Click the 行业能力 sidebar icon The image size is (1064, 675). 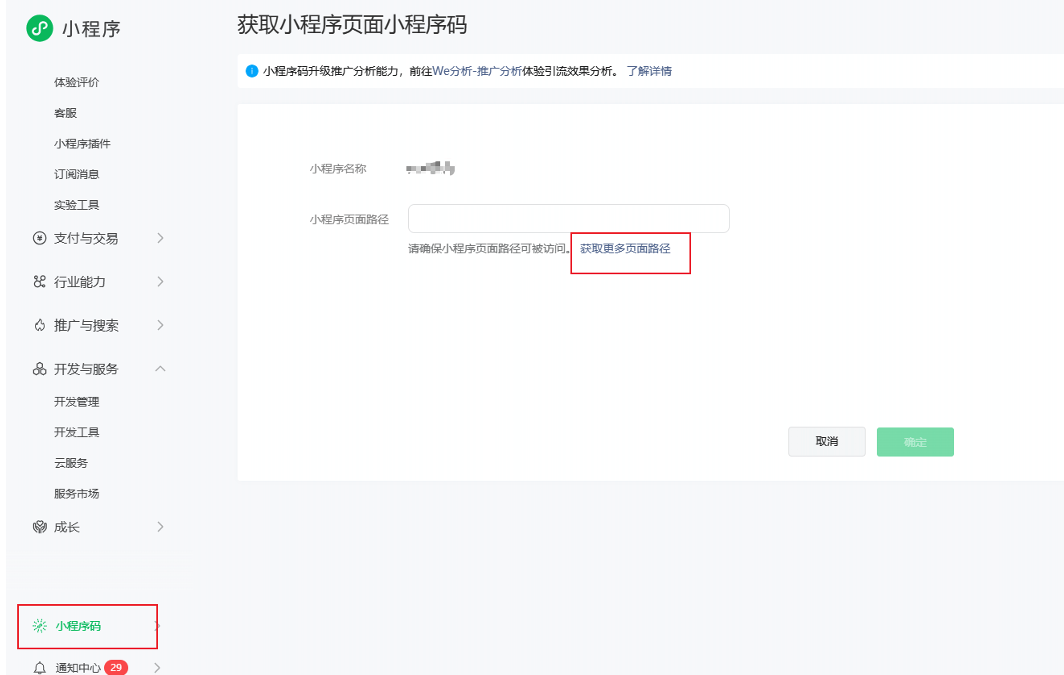40,282
